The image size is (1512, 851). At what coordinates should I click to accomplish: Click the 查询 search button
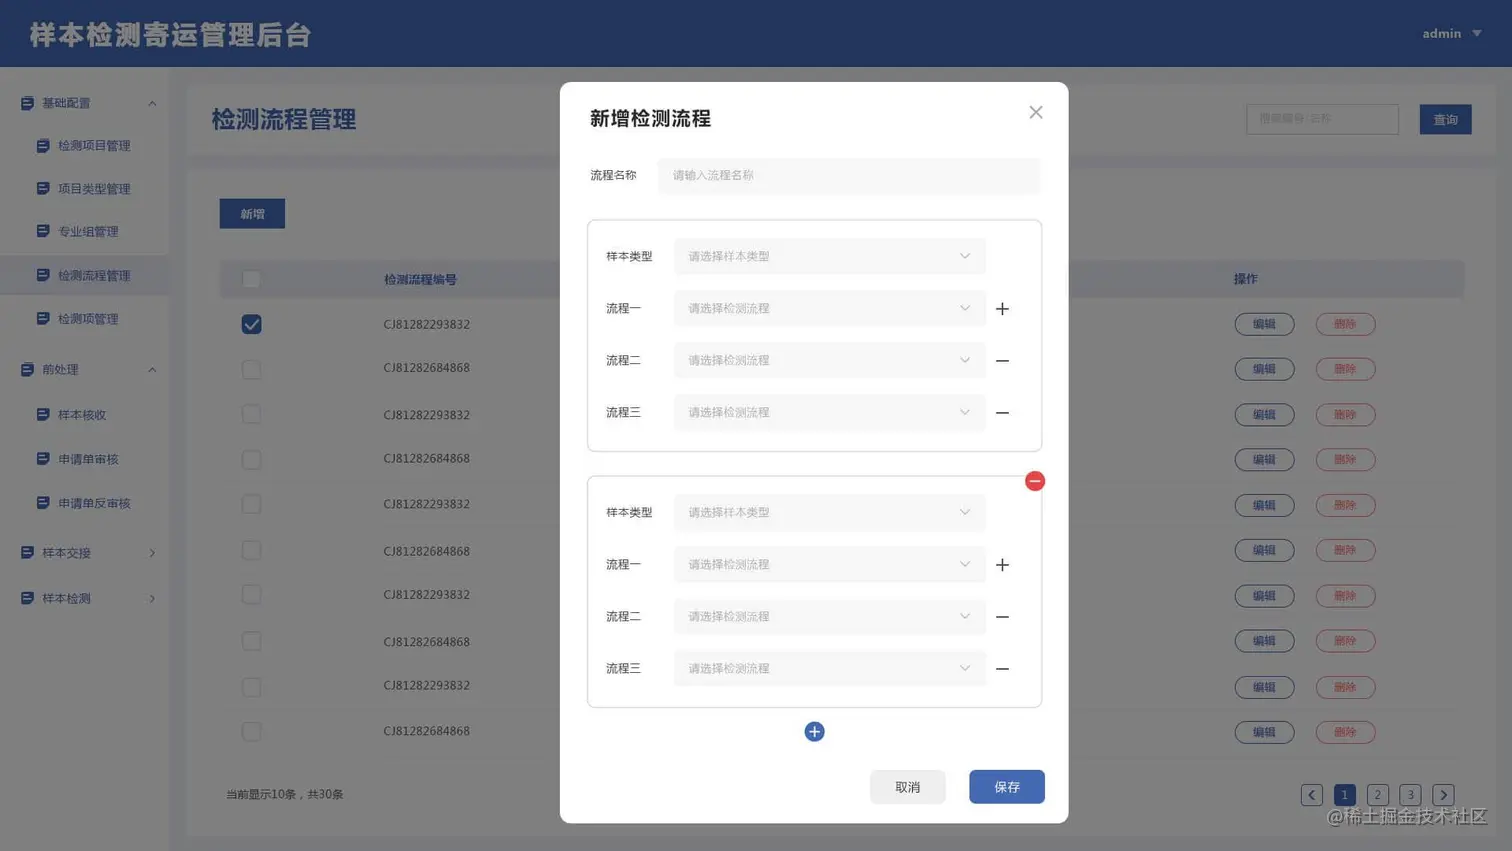tap(1445, 119)
